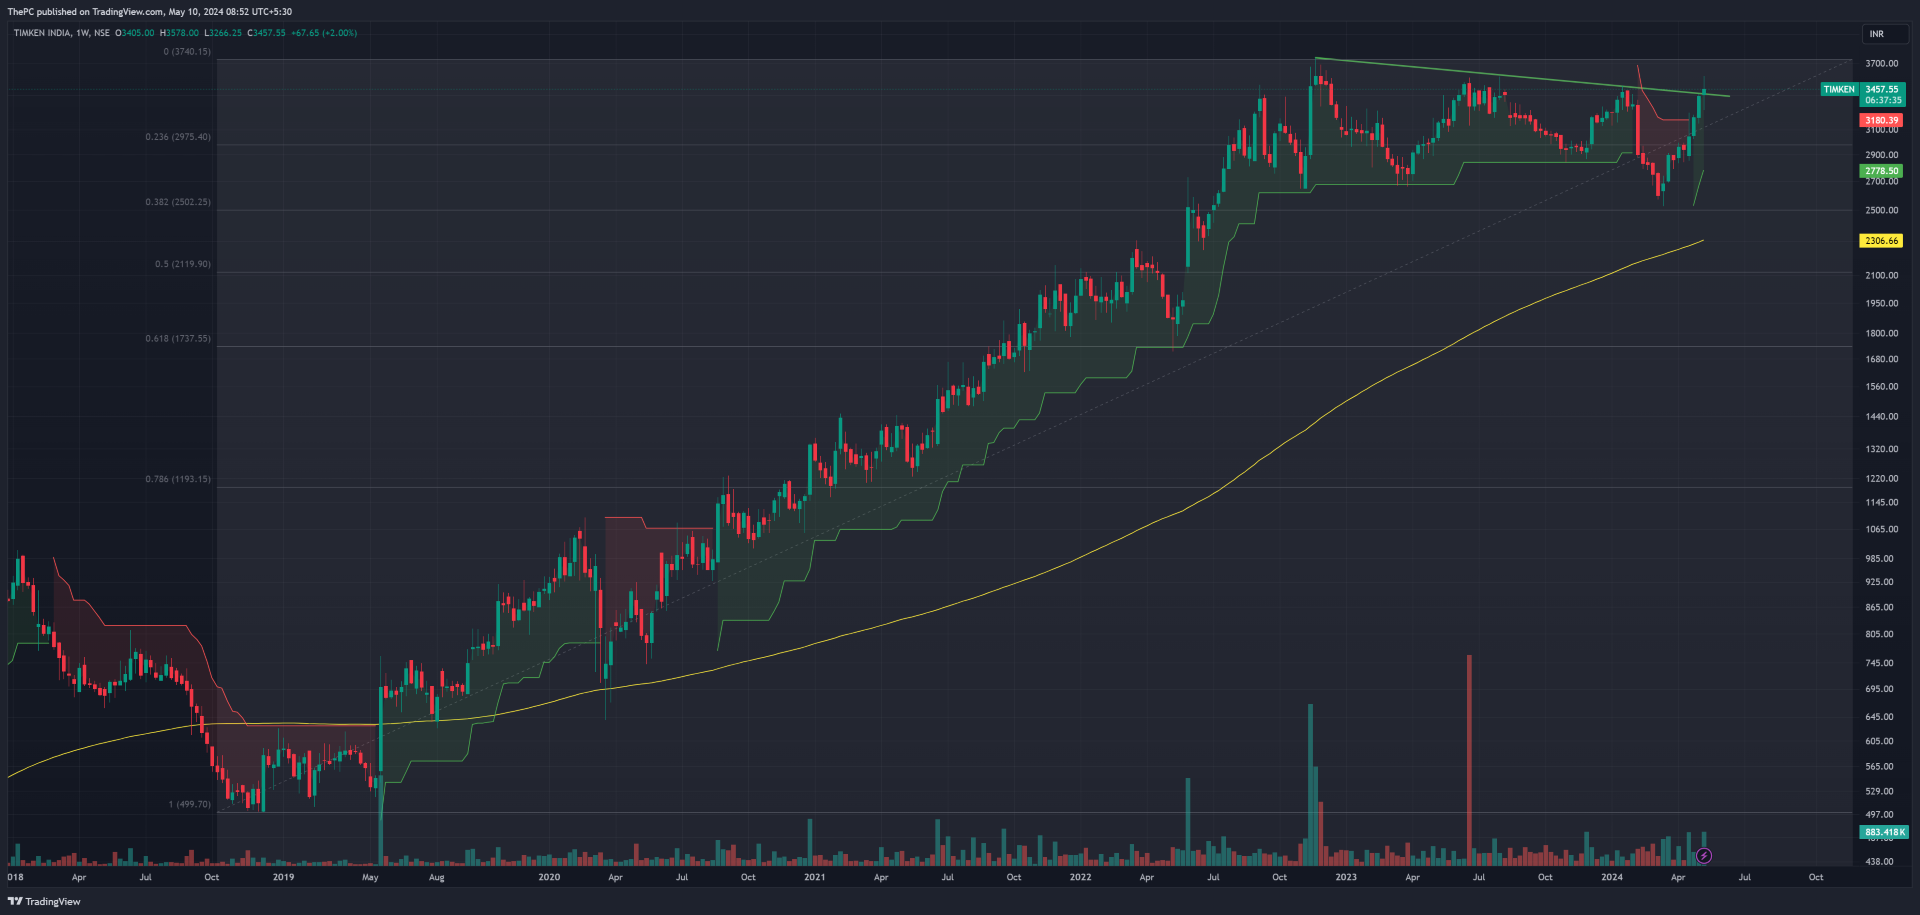Click the 1 (499.70) Fibonacci level label
The width and height of the screenshot is (1920, 915).
(189, 804)
